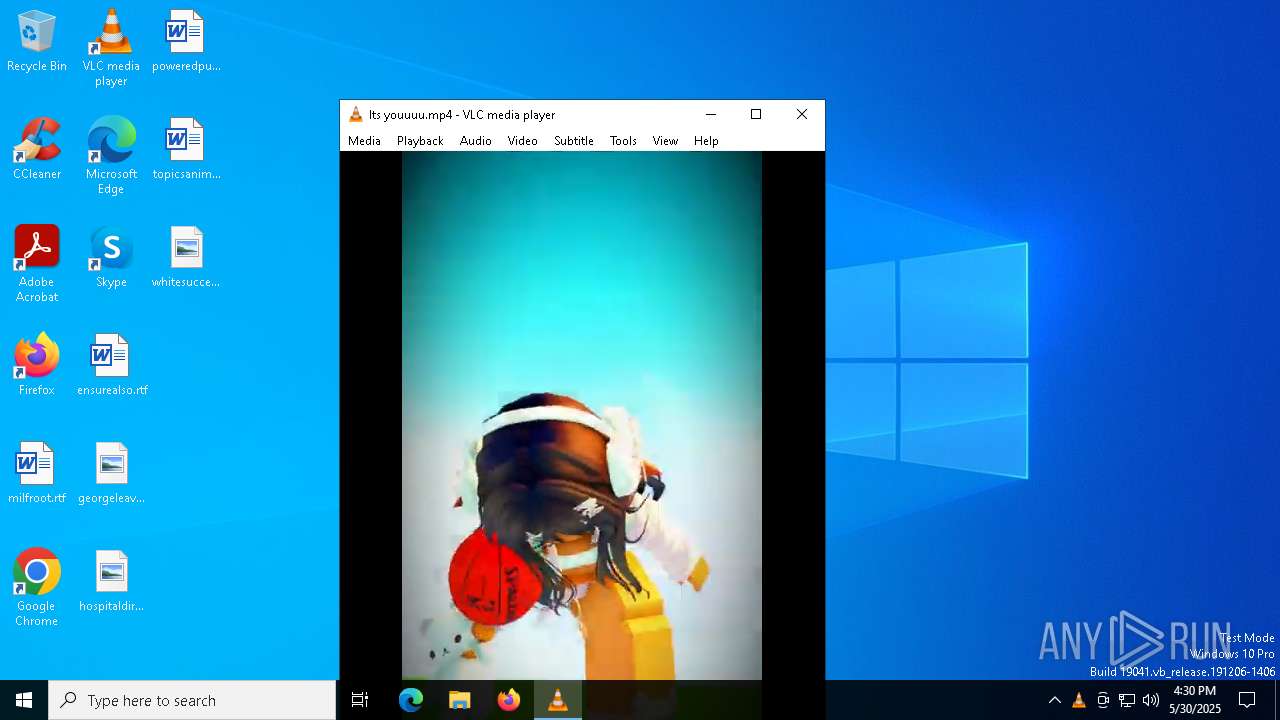Open Firefox from the taskbar
1280x720 pixels.
(509, 700)
